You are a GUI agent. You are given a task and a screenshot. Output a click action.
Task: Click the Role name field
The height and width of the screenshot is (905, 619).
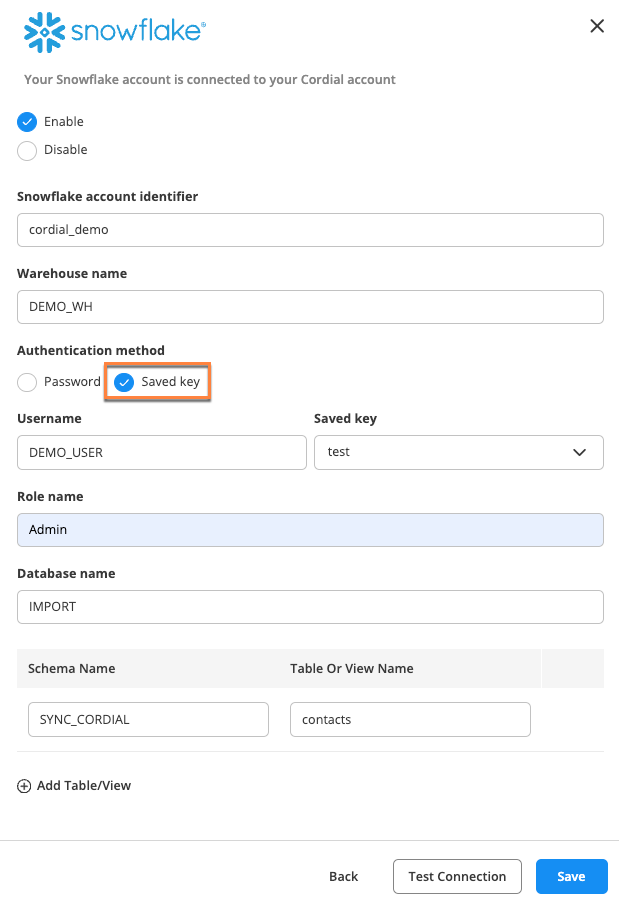coord(310,530)
